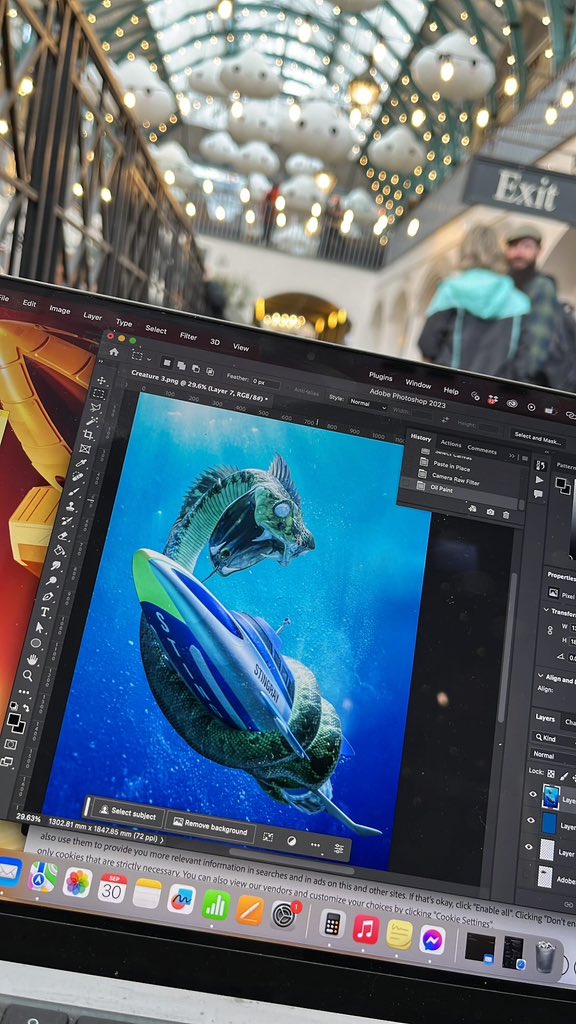Hide the blank white layer's eye icon
The width and height of the screenshot is (576, 1024).
tap(528, 846)
